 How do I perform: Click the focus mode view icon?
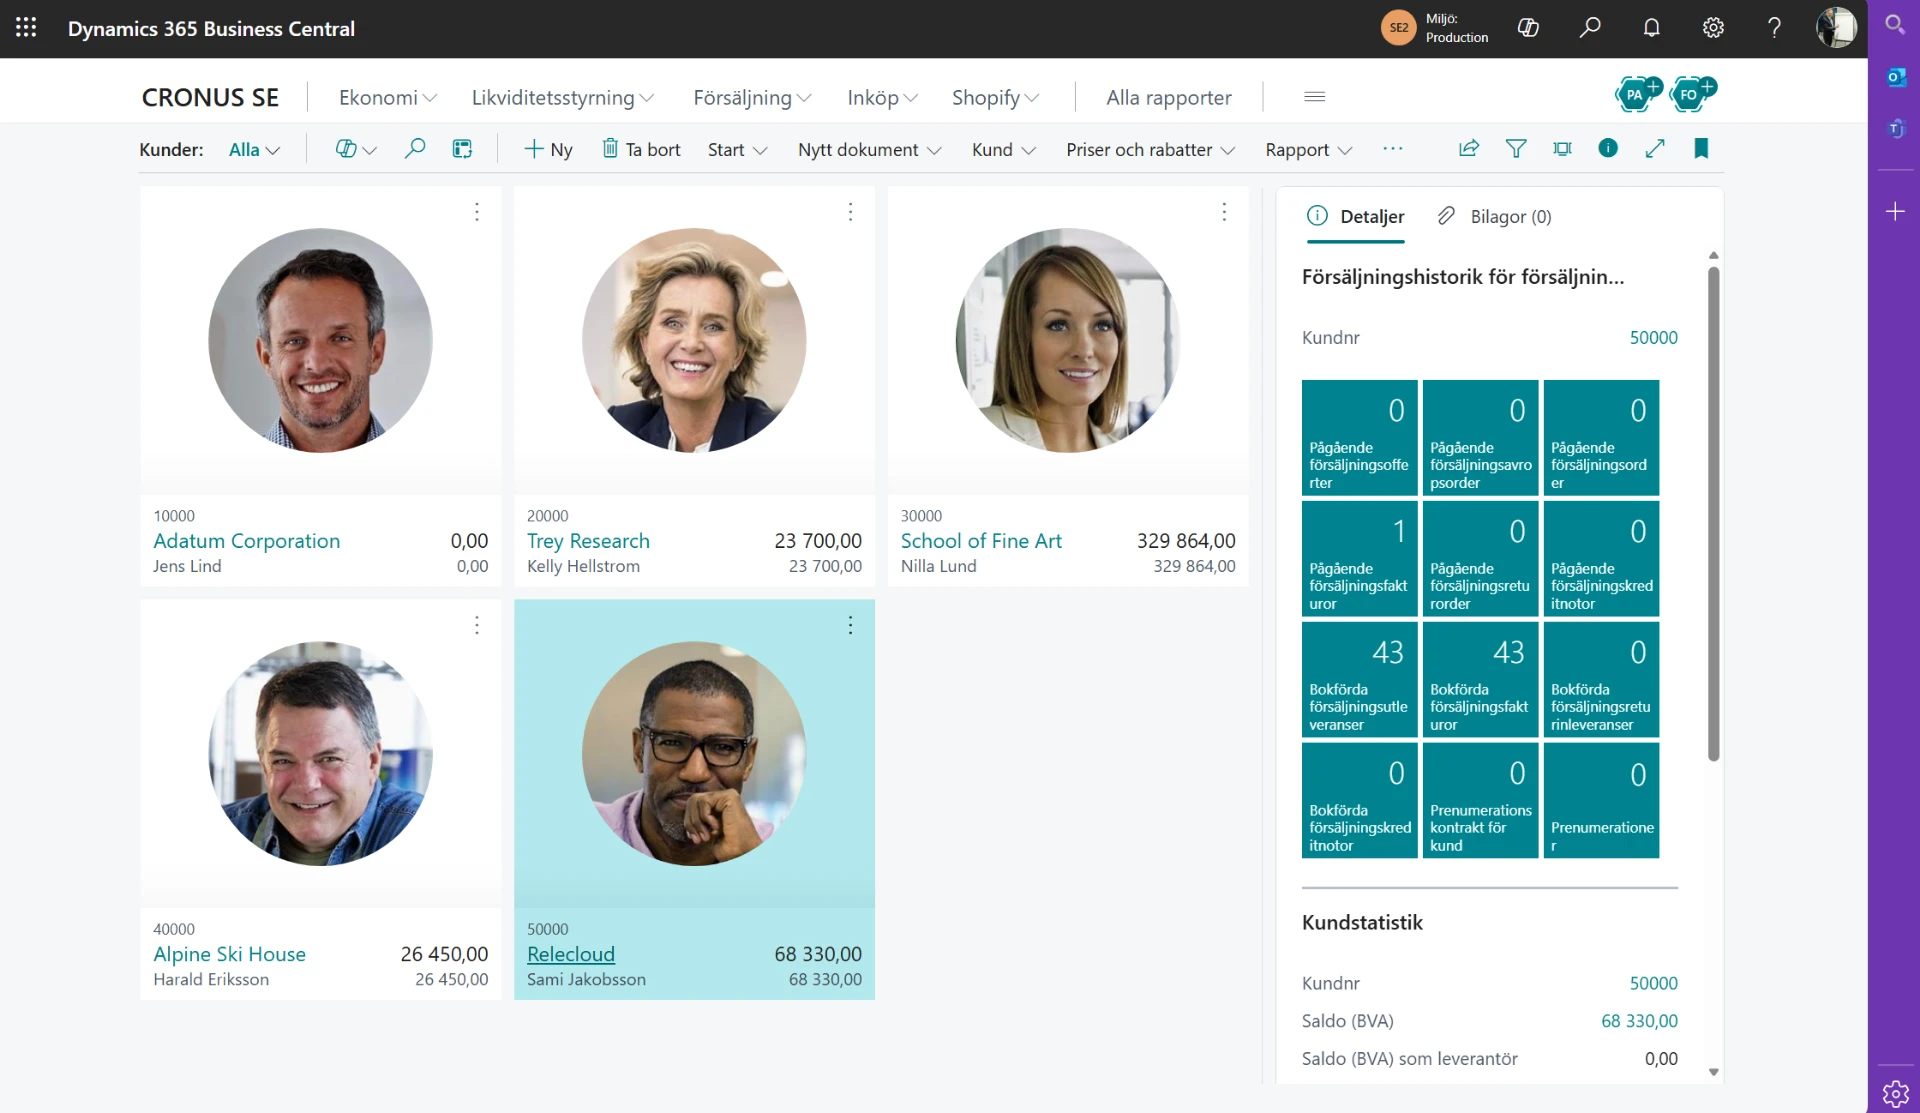(x=1562, y=149)
